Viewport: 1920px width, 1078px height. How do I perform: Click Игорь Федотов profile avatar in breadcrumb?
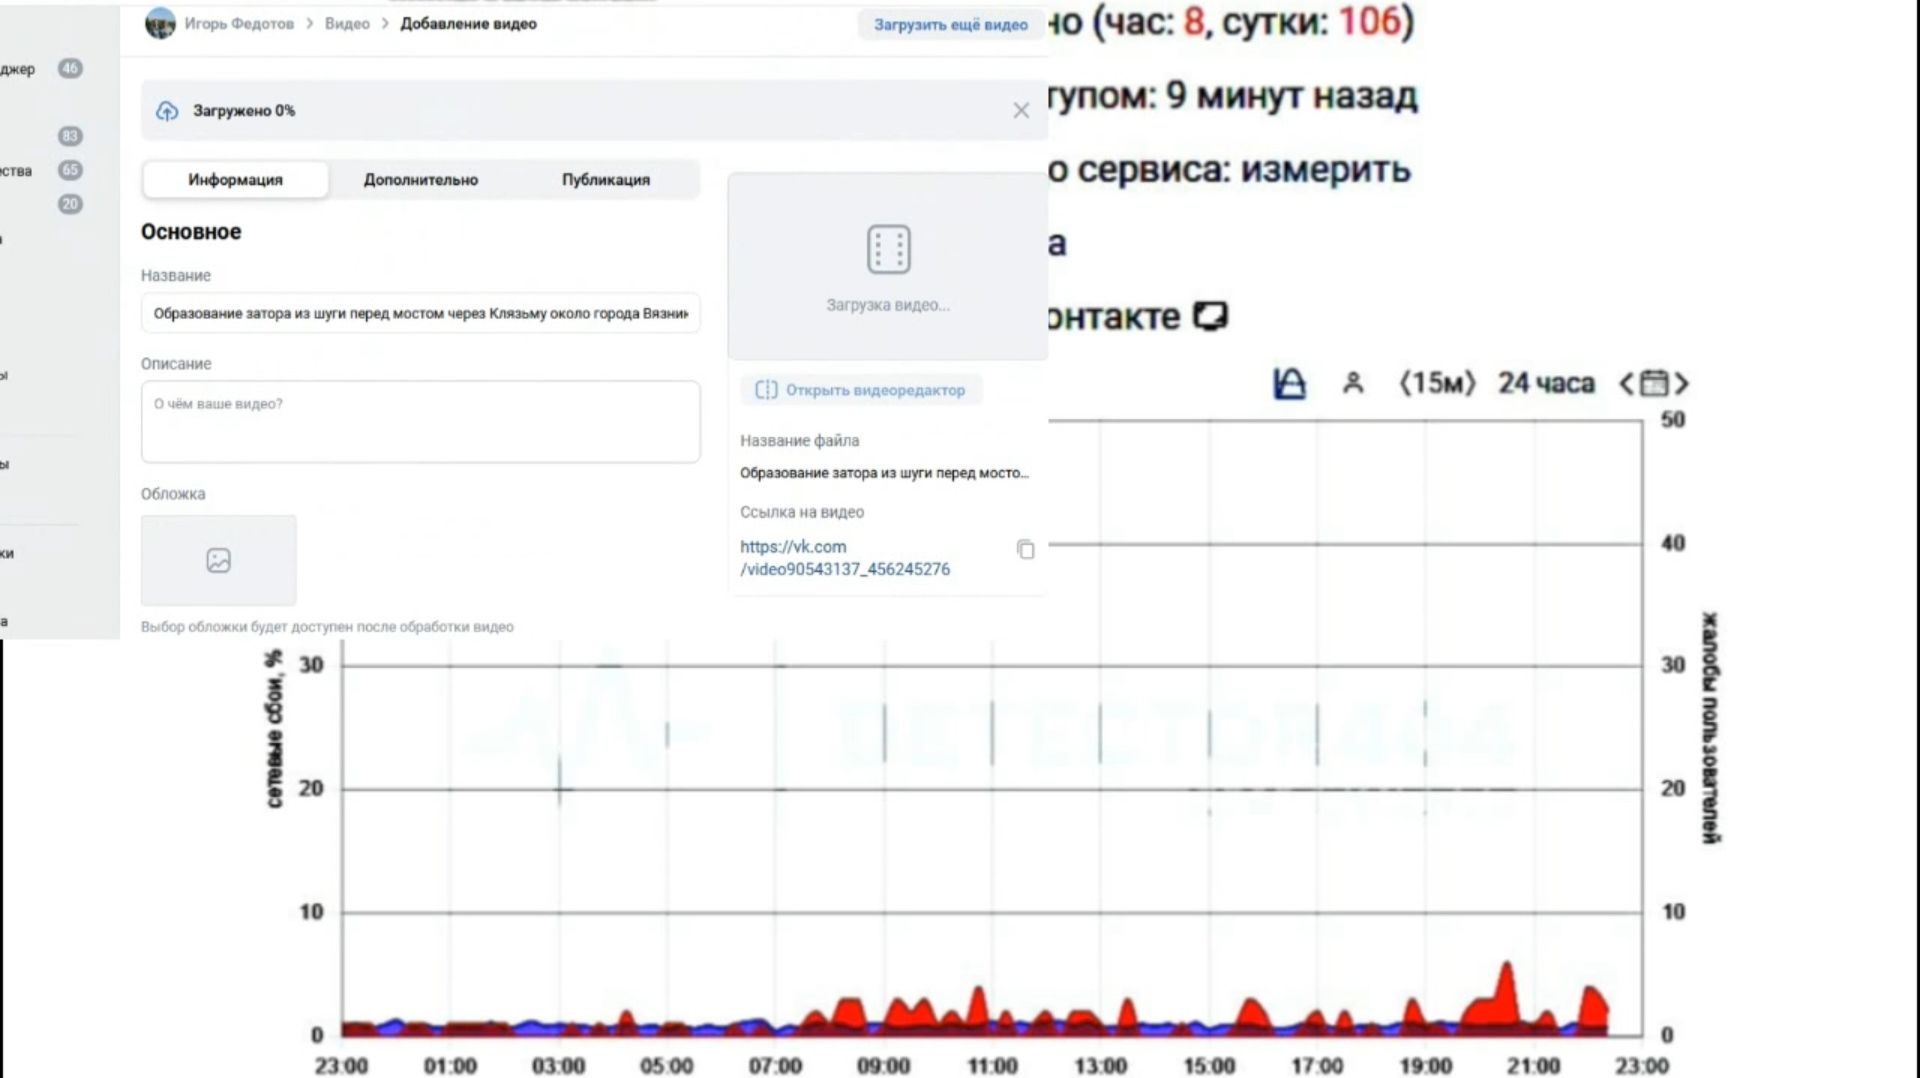coord(159,23)
